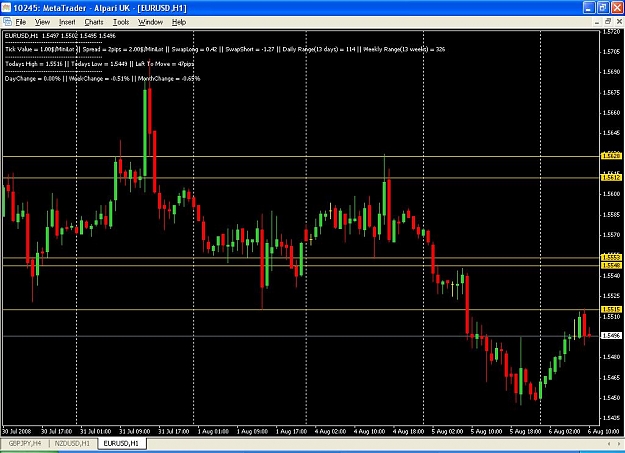Click the 1 Aug 17:00 time label
Image resolution: width=625 pixels, height=453 pixels.
[292, 431]
